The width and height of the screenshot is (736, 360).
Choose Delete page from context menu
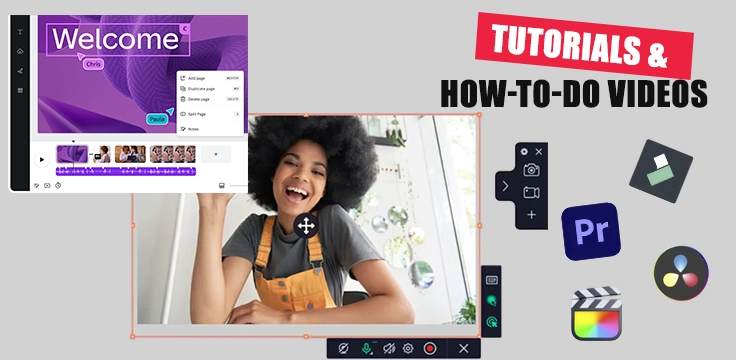210,99
